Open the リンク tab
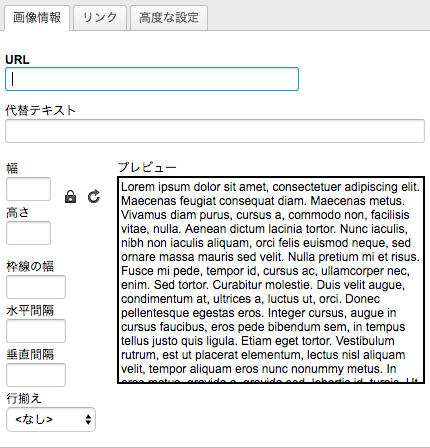 tap(100, 18)
